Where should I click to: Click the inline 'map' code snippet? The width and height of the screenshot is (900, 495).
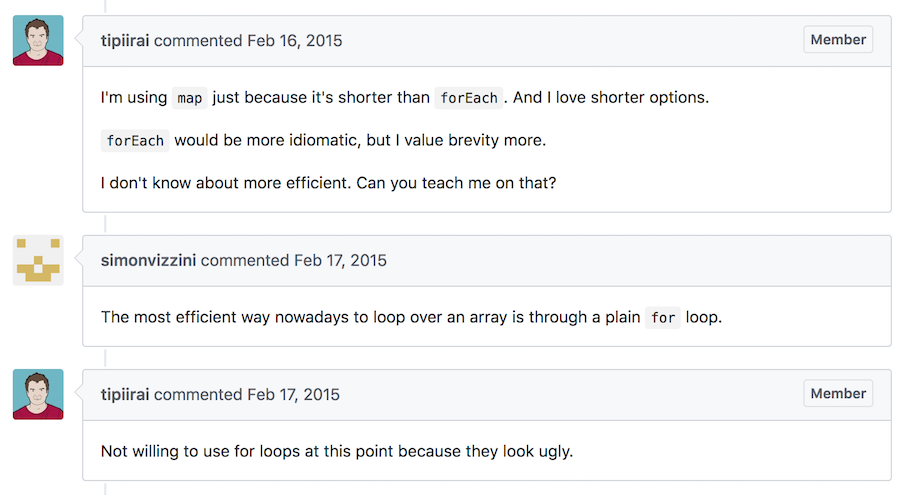[x=189, y=99]
